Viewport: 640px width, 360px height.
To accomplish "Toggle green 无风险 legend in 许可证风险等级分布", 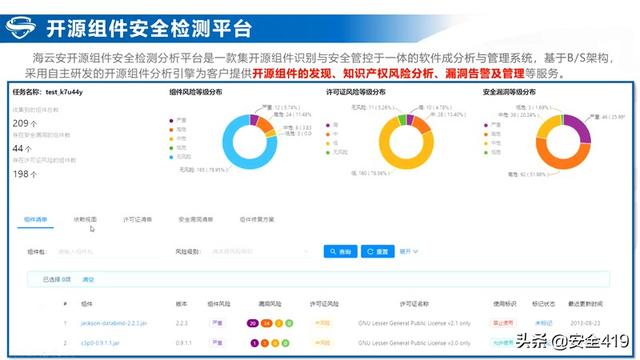I will (x=337, y=152).
